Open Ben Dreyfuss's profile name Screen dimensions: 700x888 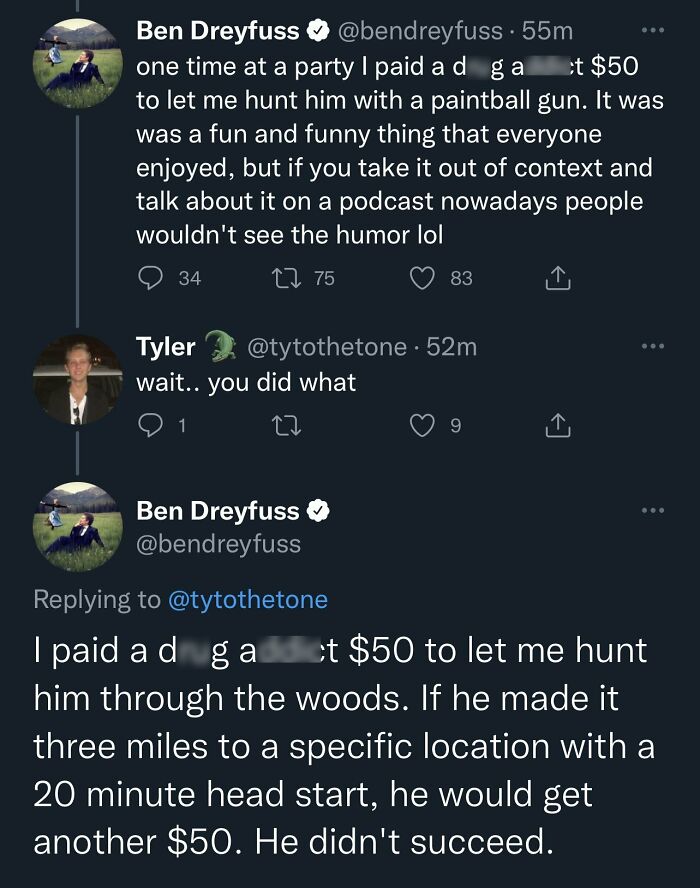click(x=216, y=30)
